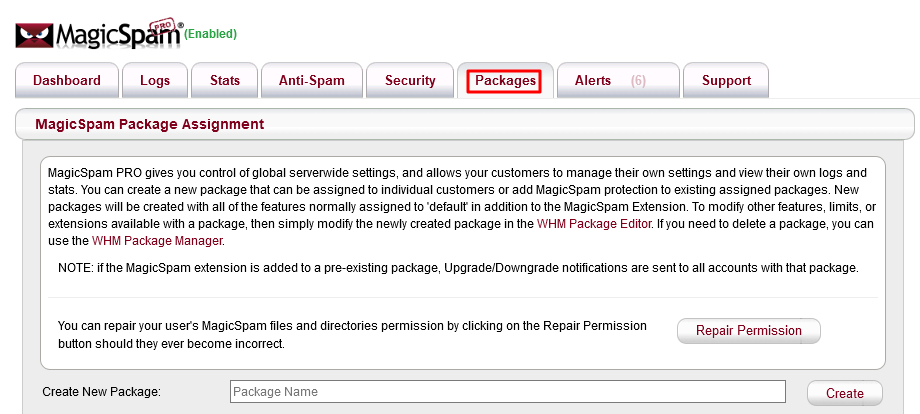Click the Create package button
This screenshot has height=414, width=920.
click(x=845, y=393)
